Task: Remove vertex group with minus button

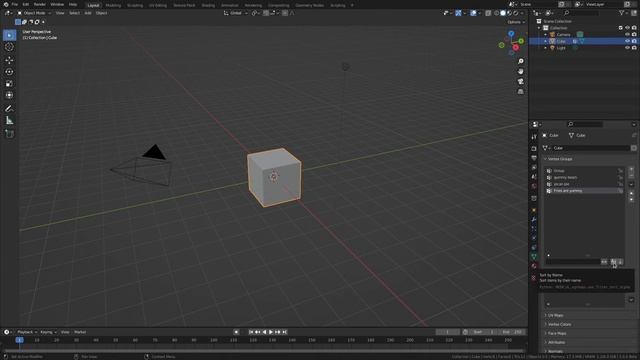Action: point(631,176)
